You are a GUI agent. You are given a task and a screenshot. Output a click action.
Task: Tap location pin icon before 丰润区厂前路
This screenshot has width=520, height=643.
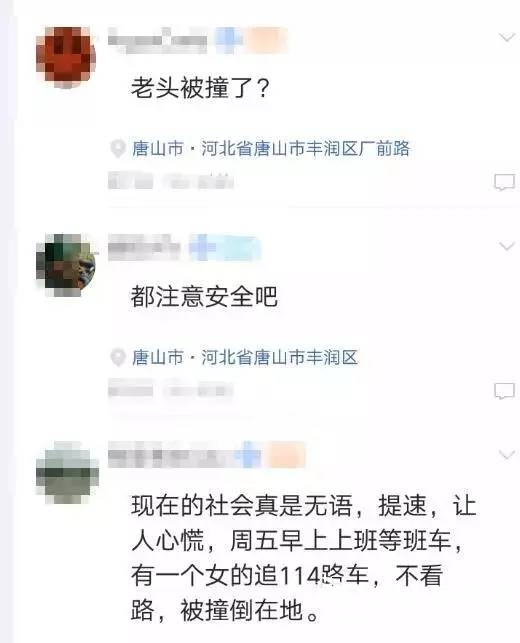click(118, 148)
